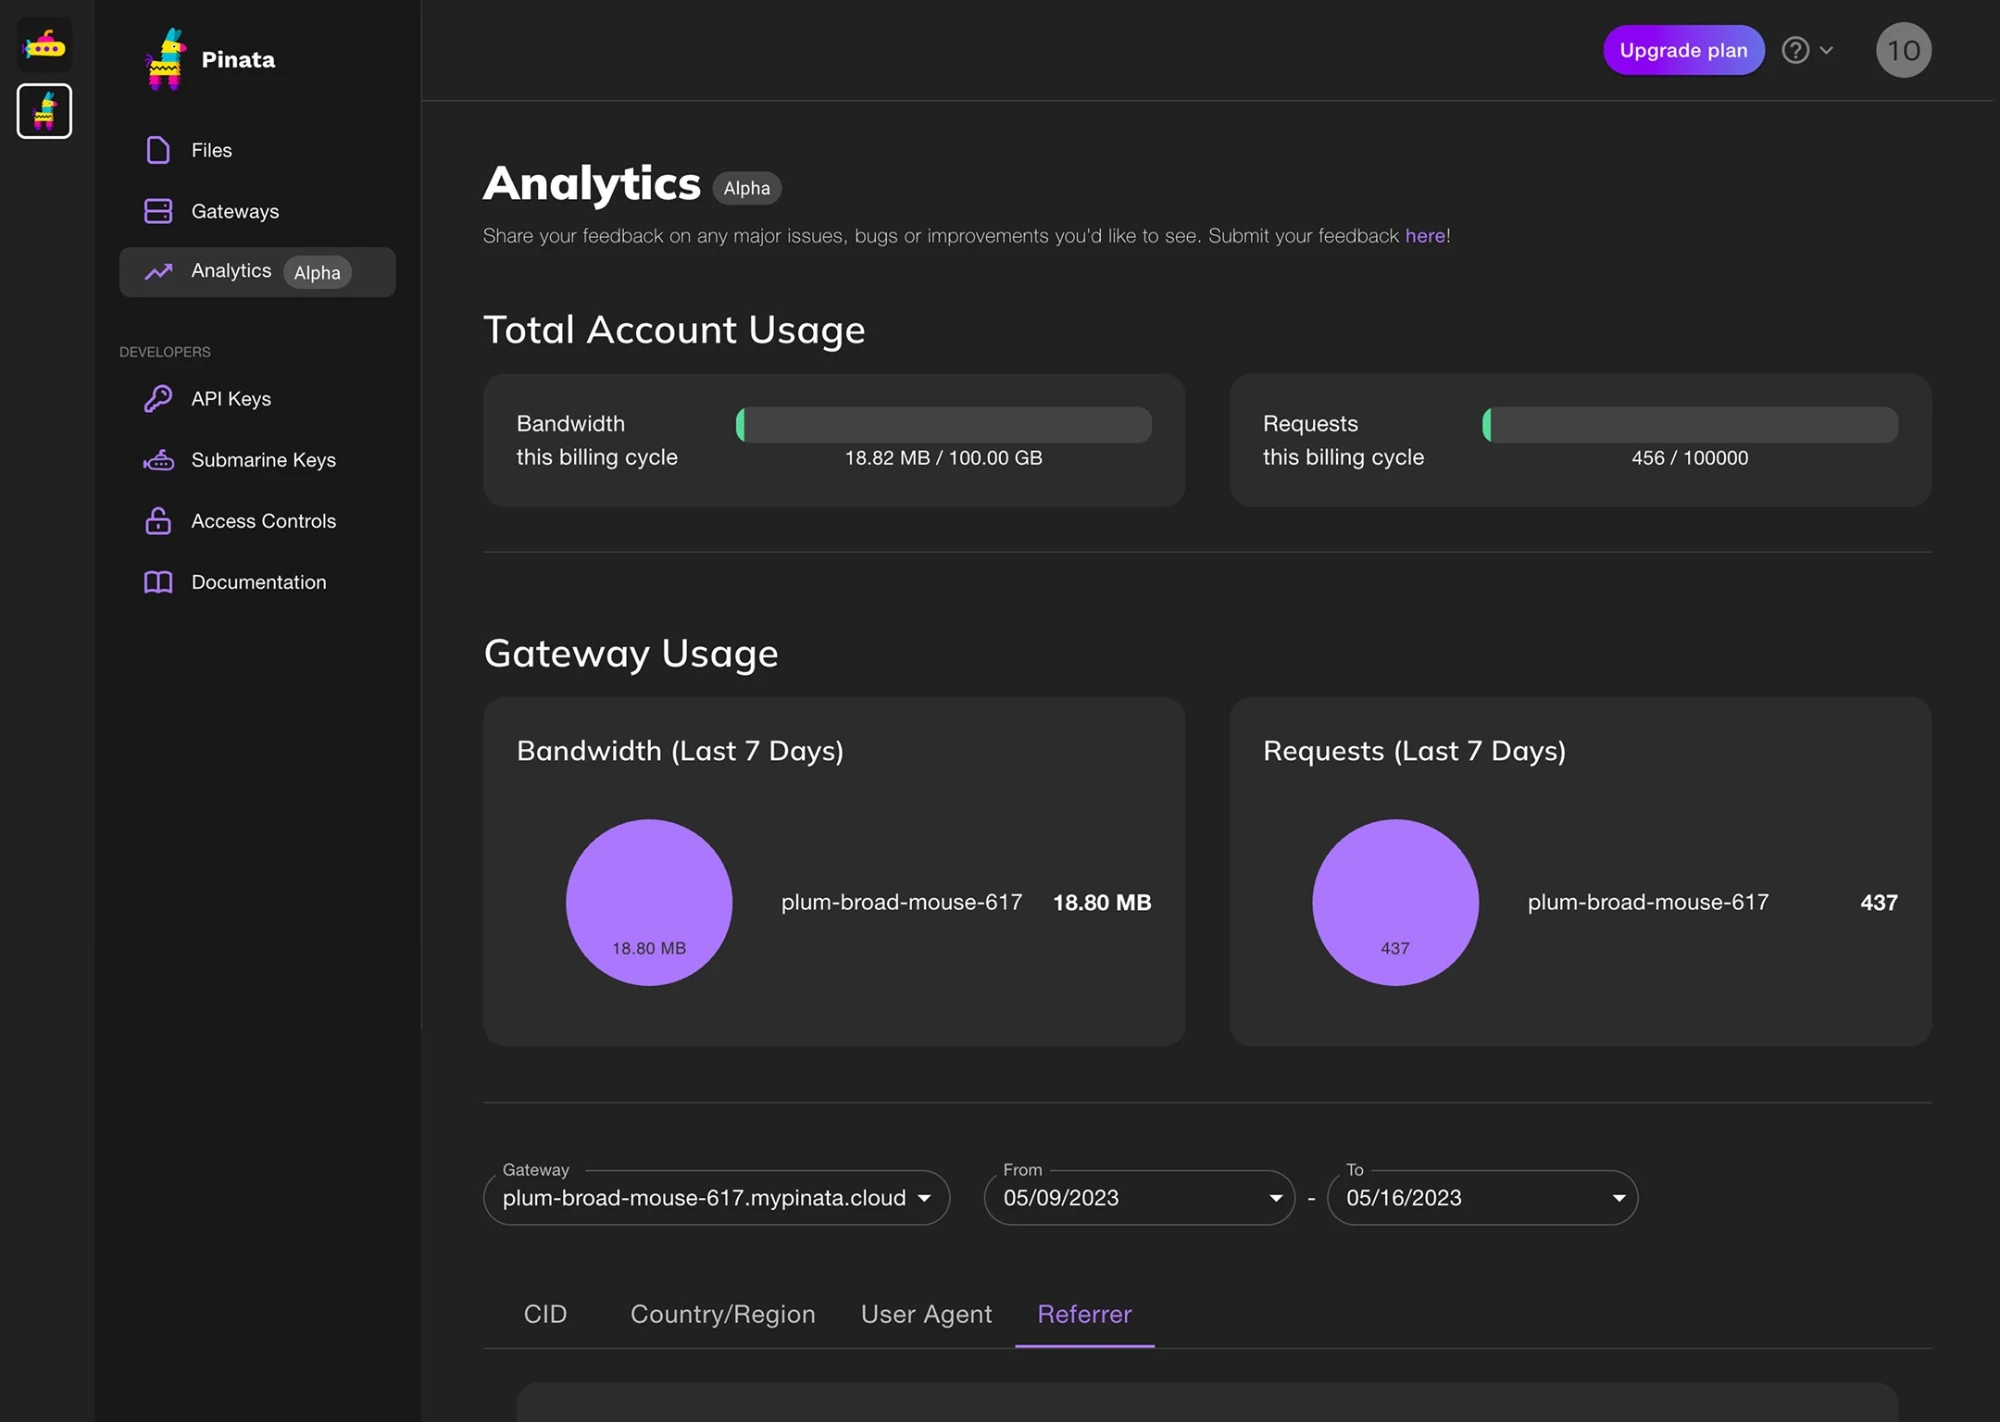The height and width of the screenshot is (1422, 2000).
Task: Go to Files in sidebar
Action: pos(257,150)
